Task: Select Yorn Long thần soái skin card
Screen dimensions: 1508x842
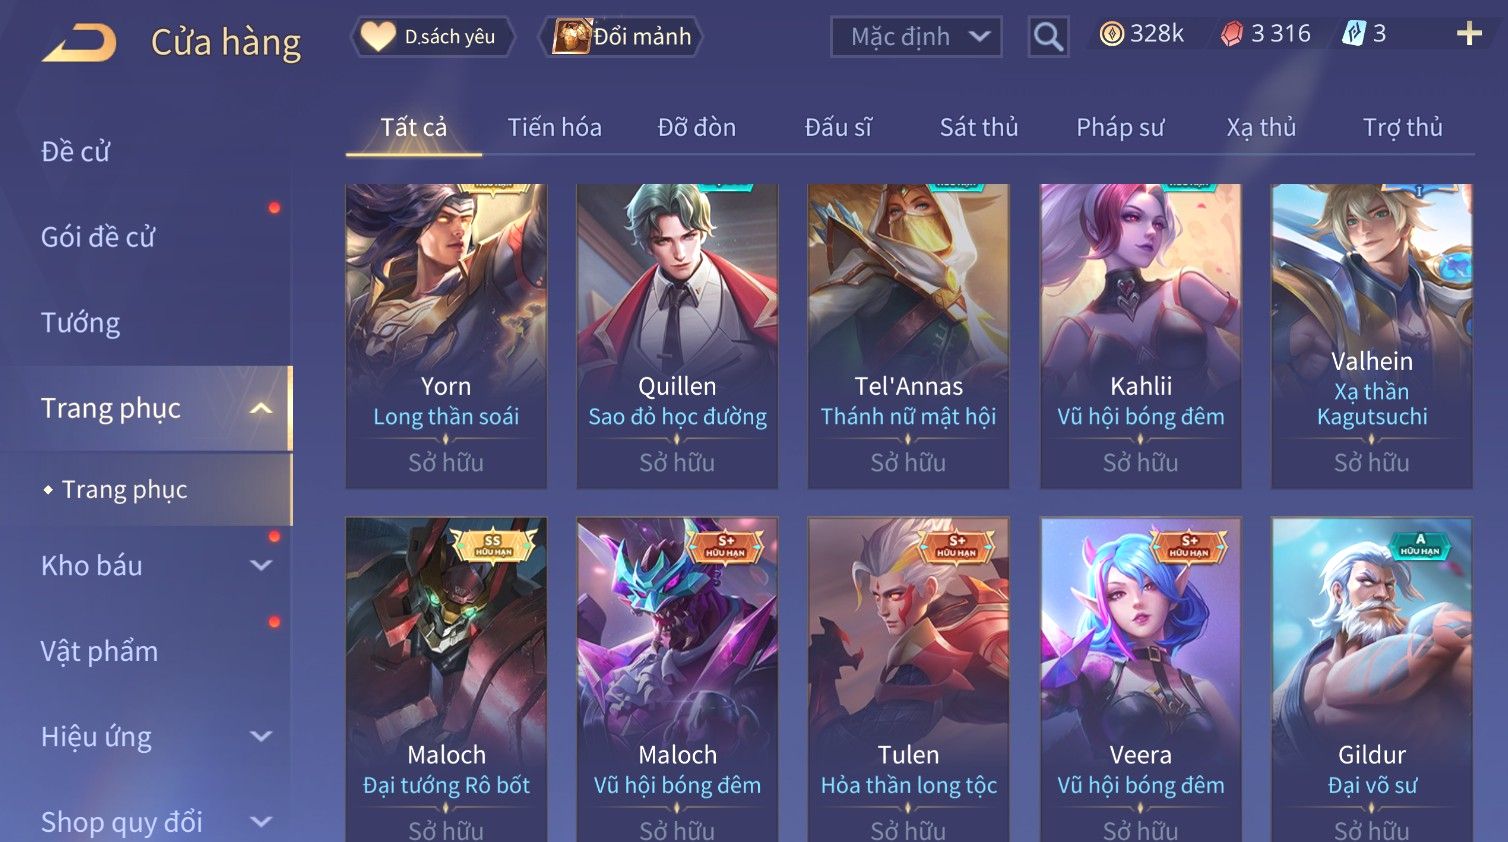Action: point(446,336)
